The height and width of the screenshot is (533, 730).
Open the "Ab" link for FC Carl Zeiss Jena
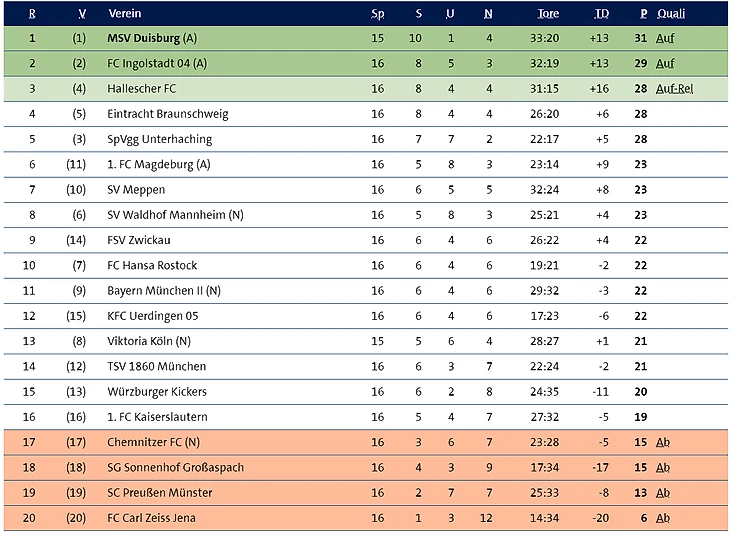click(662, 518)
